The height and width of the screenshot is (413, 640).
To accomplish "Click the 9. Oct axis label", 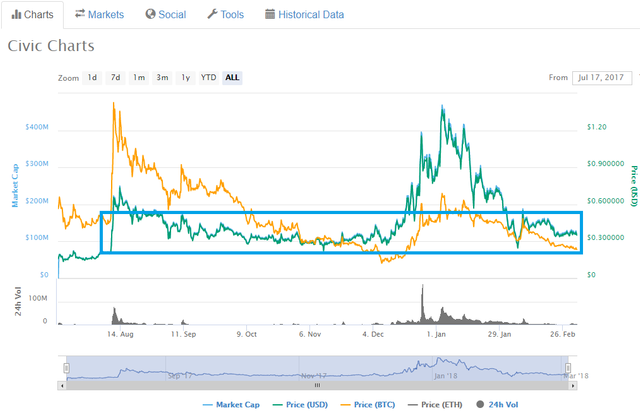I will pos(247,334).
